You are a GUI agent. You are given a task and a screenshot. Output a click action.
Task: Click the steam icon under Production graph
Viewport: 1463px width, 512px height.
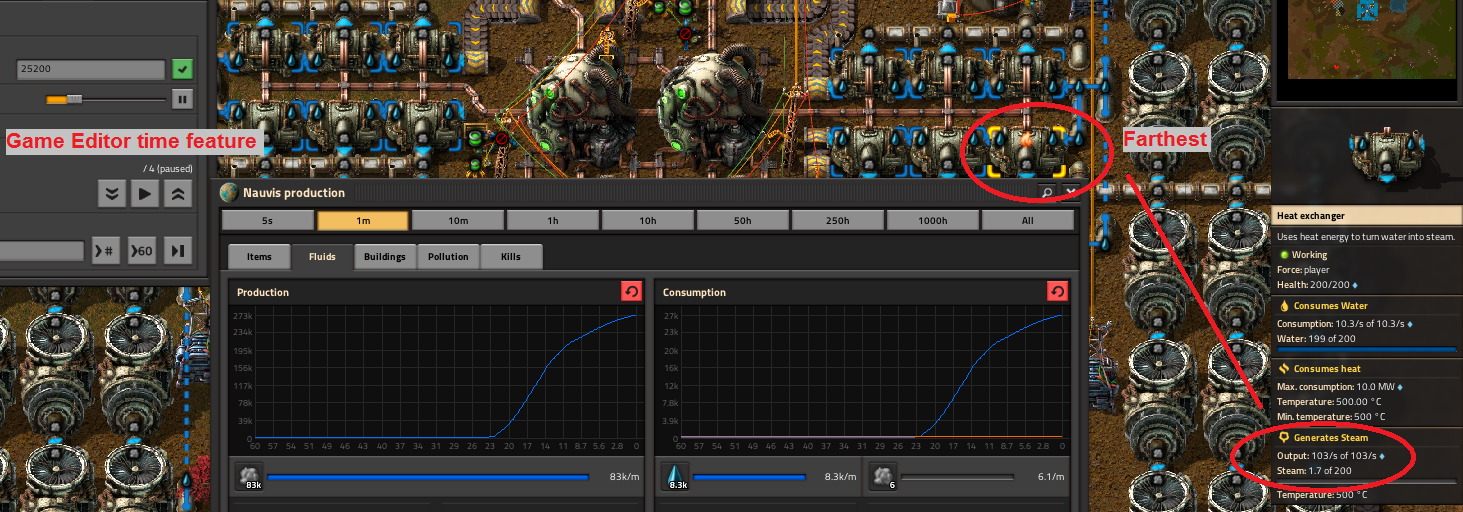[248, 478]
